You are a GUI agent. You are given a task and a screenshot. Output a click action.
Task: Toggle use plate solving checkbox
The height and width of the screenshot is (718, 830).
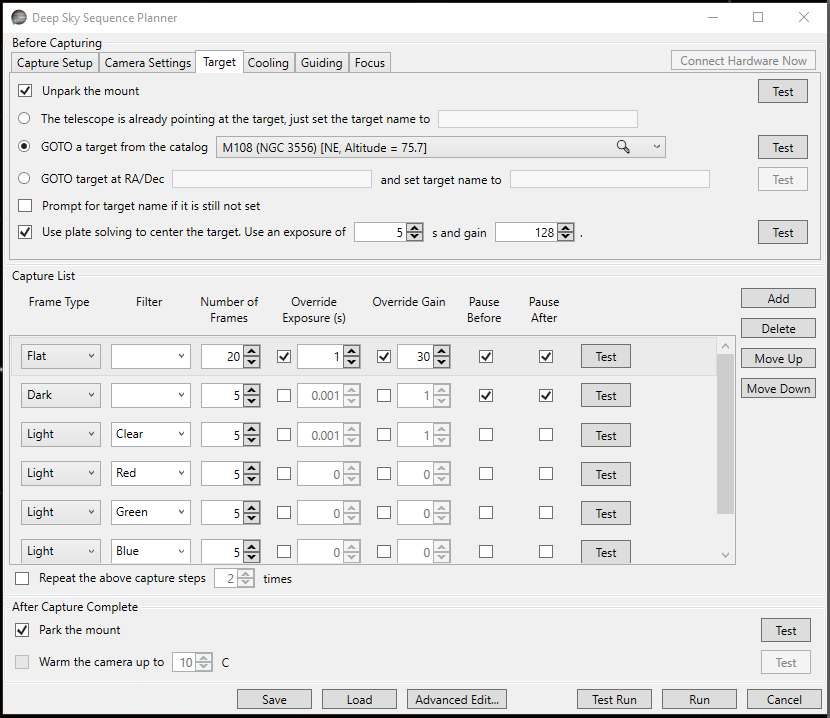pyautogui.click(x=25, y=232)
